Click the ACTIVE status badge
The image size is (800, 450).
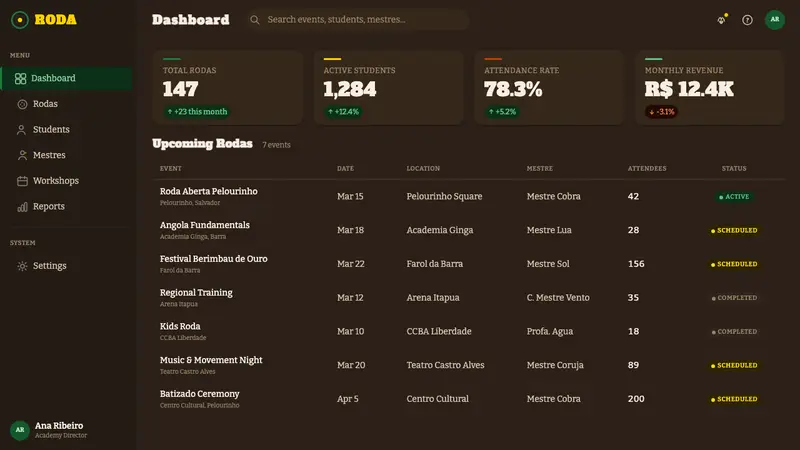click(x=734, y=196)
